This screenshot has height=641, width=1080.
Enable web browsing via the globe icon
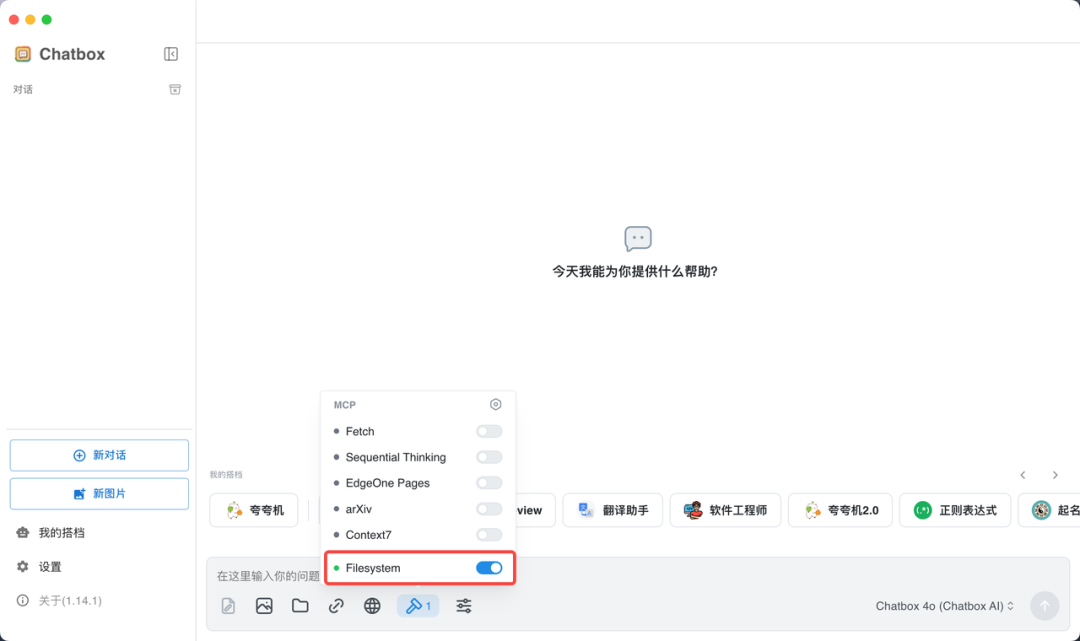[x=372, y=605]
